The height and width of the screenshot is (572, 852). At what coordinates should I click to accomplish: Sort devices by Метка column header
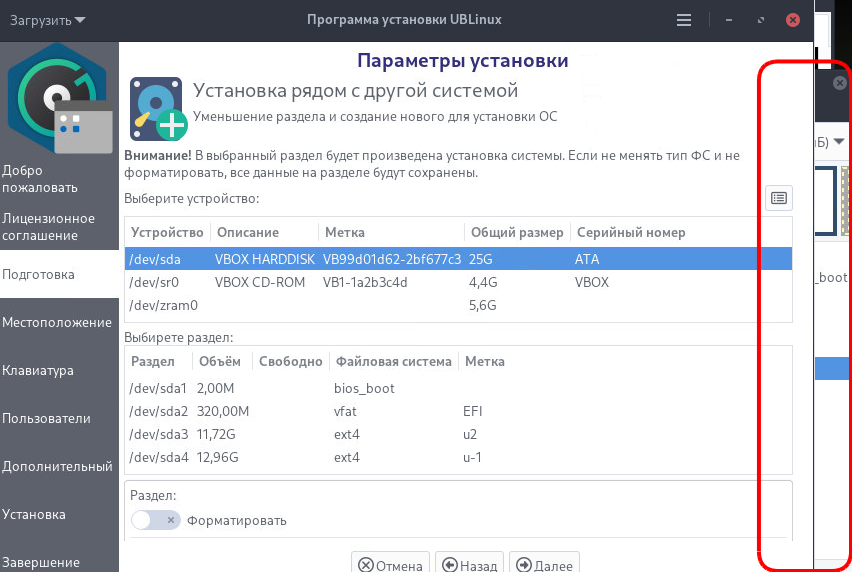pos(391,232)
